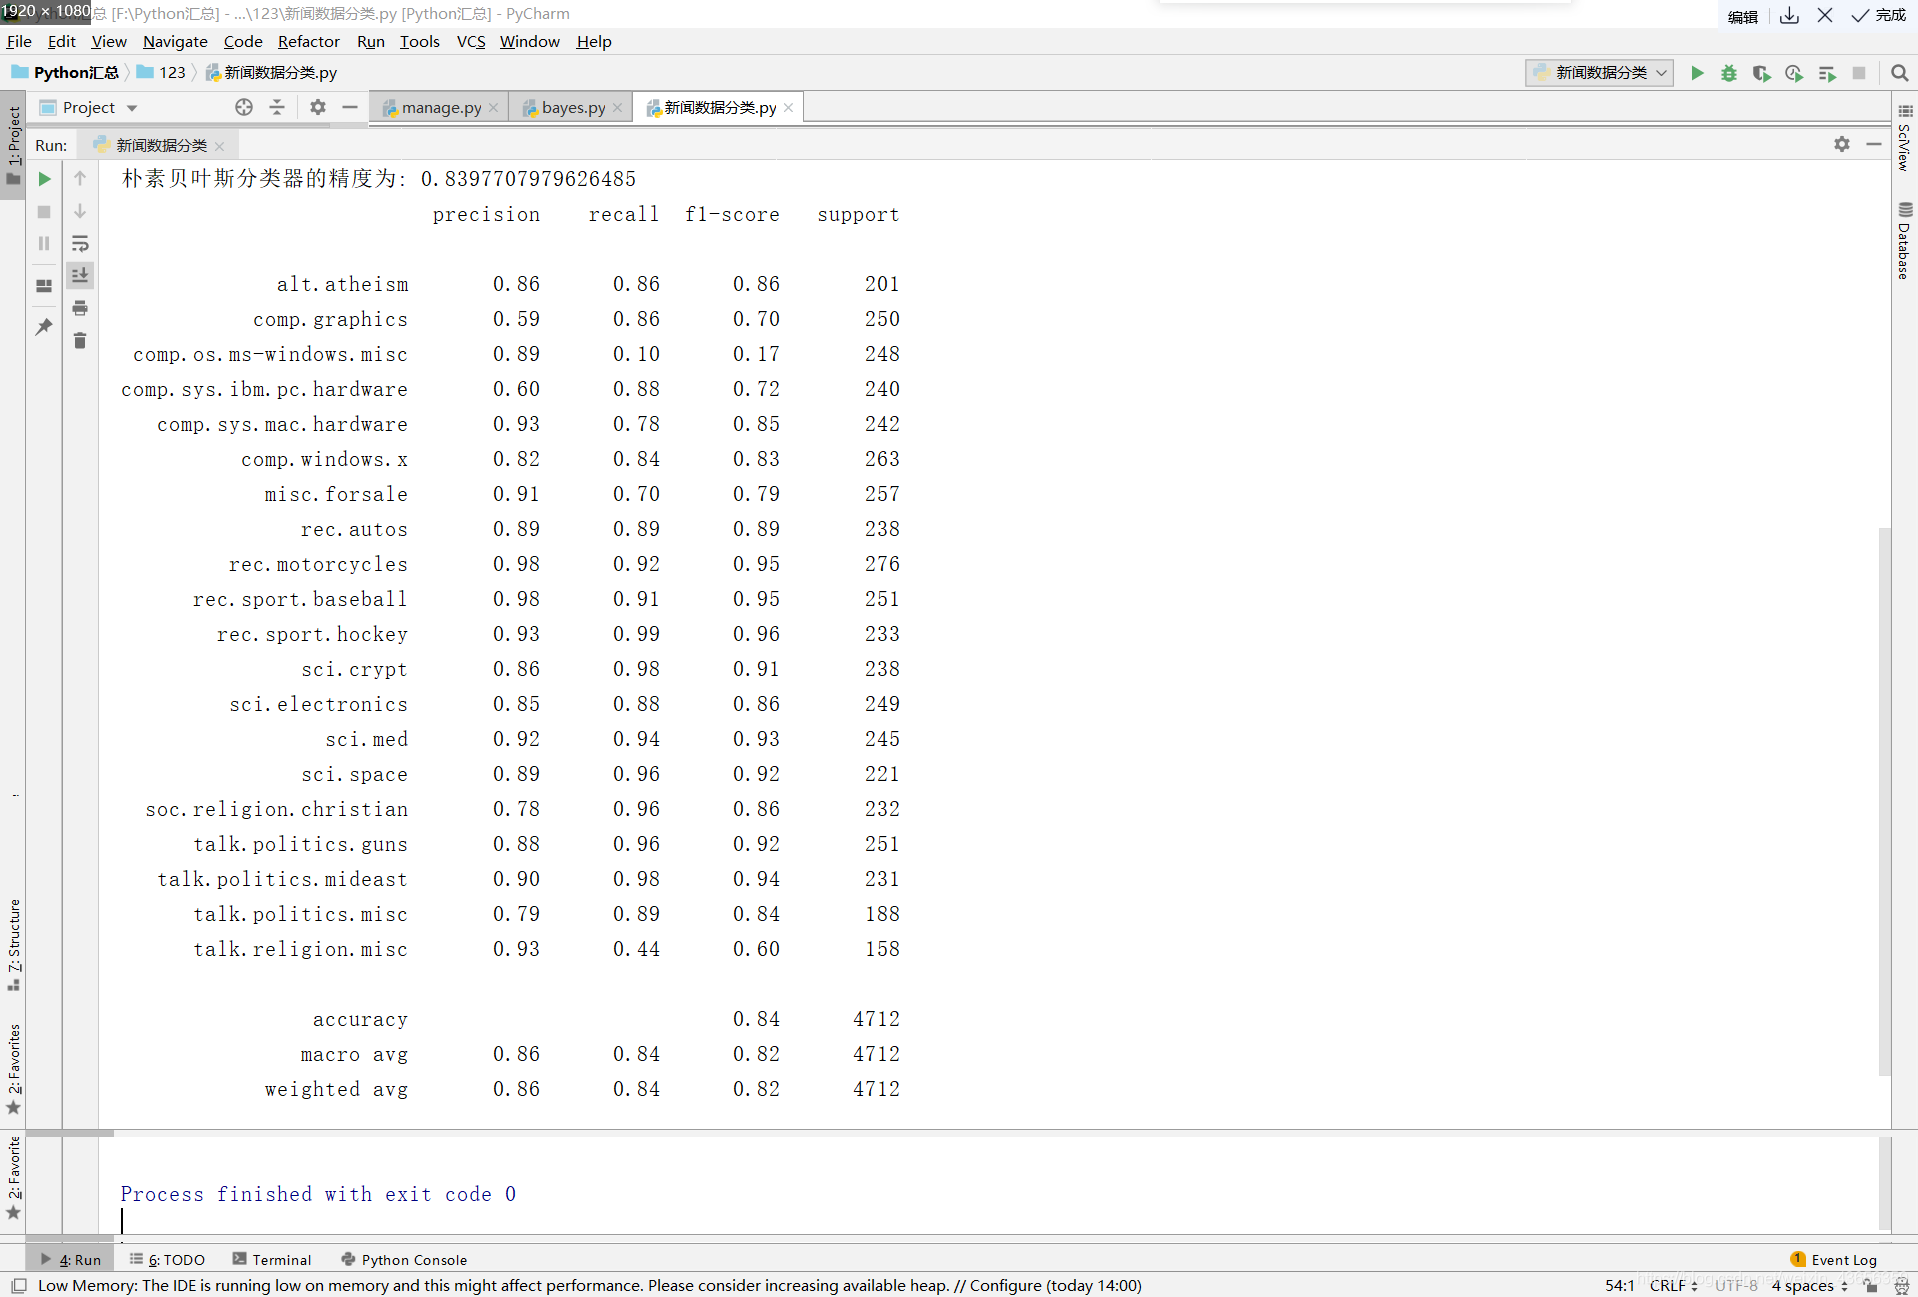Hide the Project panel
The height and width of the screenshot is (1297, 1918).
[x=350, y=107]
